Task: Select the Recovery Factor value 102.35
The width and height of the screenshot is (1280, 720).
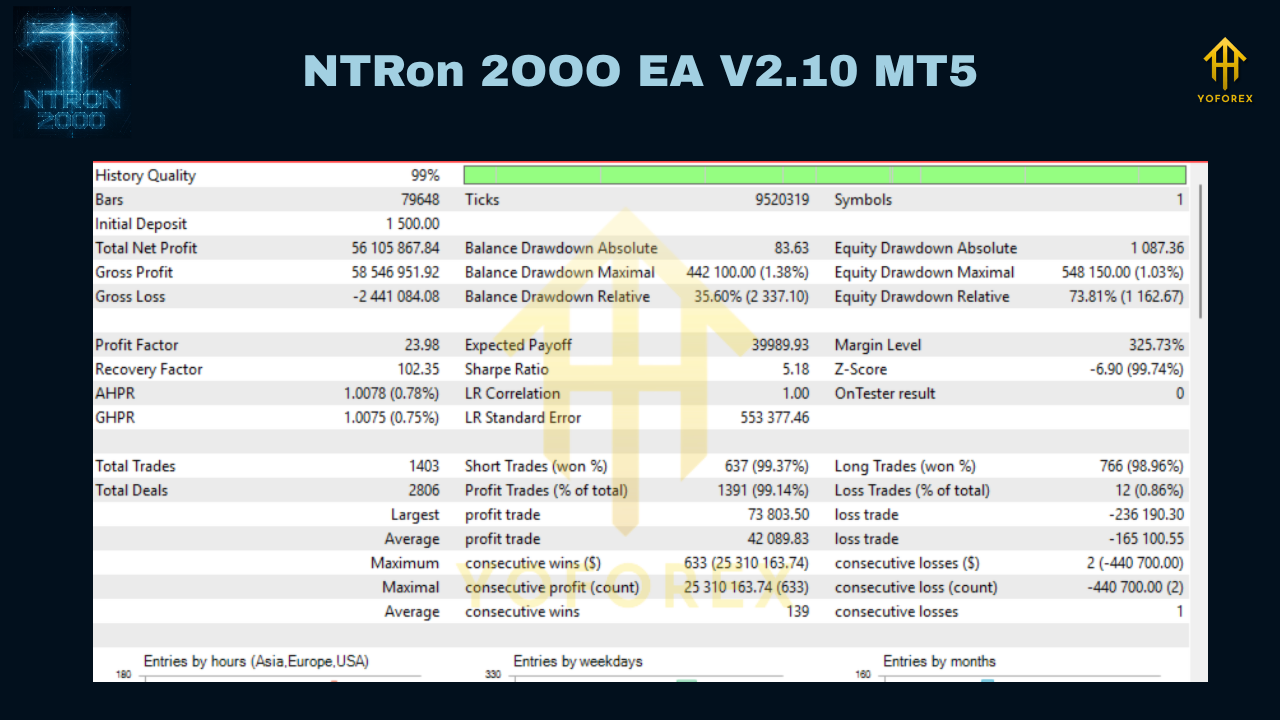Action: tap(417, 369)
